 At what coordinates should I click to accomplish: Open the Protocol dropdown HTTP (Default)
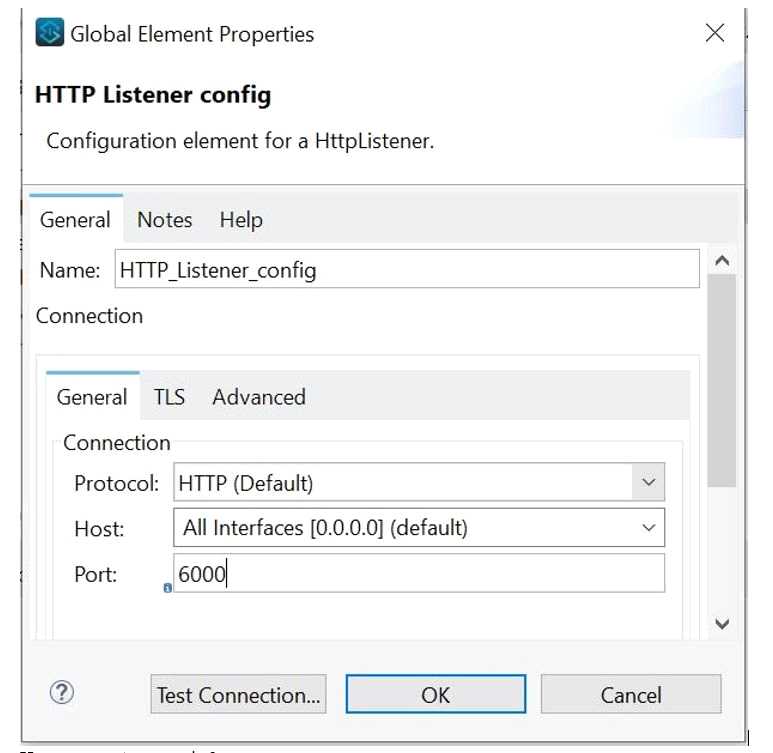pyautogui.click(x=419, y=482)
